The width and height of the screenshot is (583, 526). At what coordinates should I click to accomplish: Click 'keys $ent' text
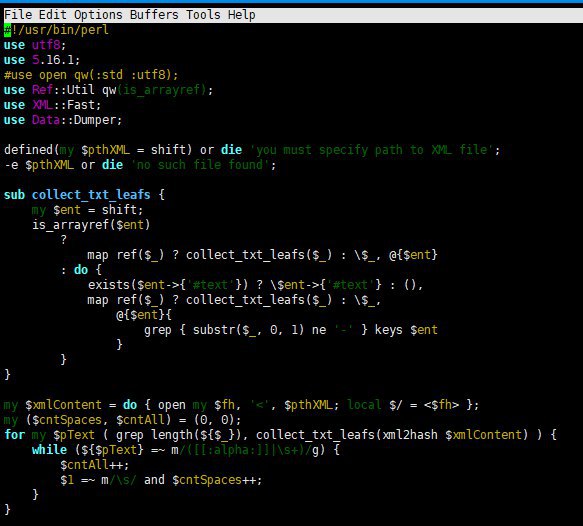[406, 330]
